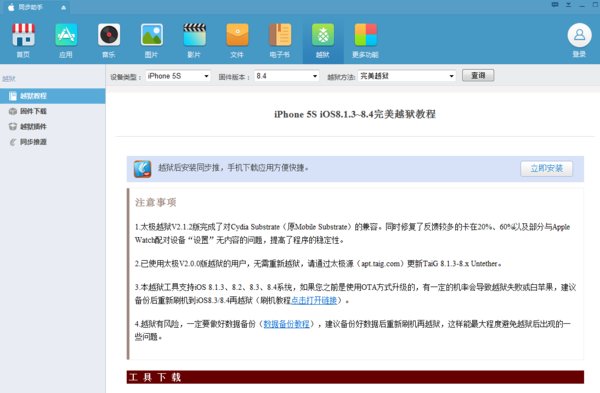Screen dimensions: 600x393
Task: Click the 查询 query button
Action: (x=478, y=75)
